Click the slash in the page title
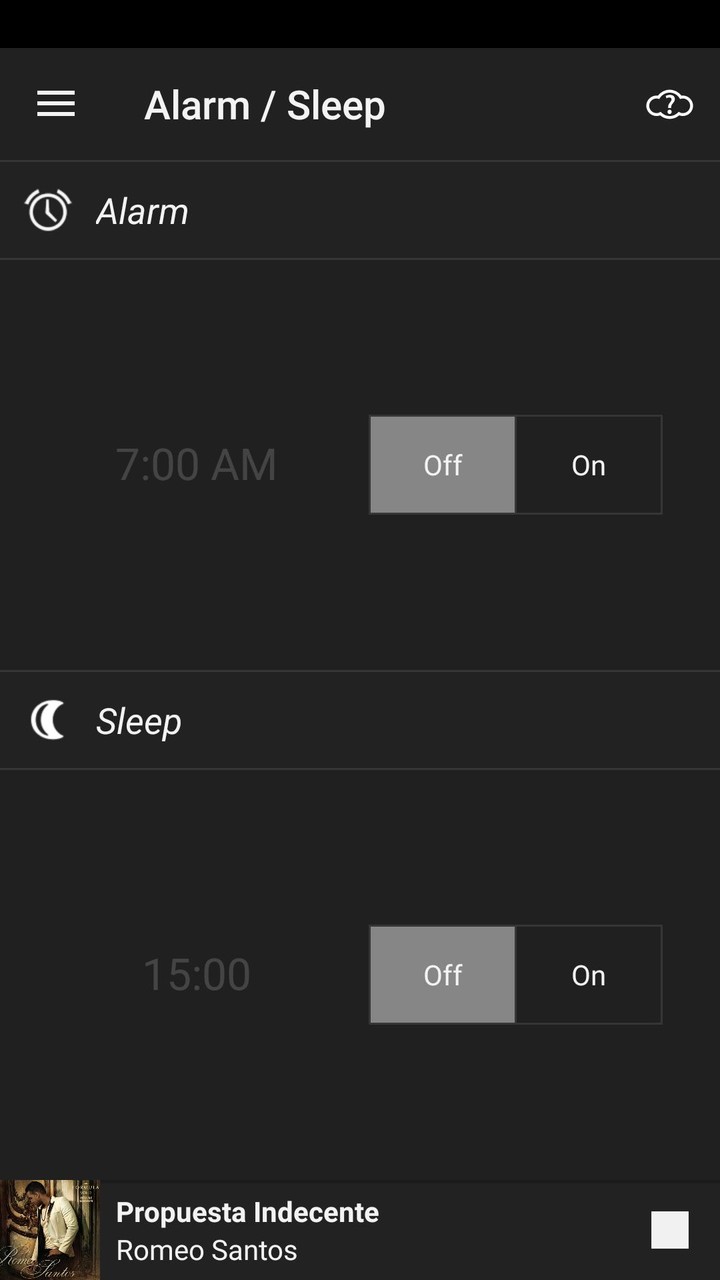 pos(267,106)
